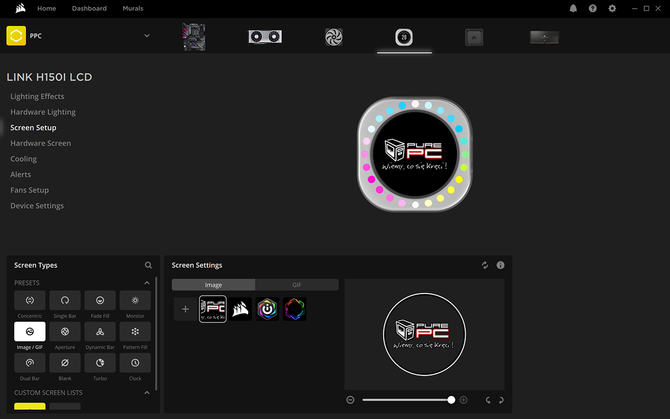Viewport: 670px width, 419px height.
Task: Select the LCD cooler device icon
Action: (404, 37)
